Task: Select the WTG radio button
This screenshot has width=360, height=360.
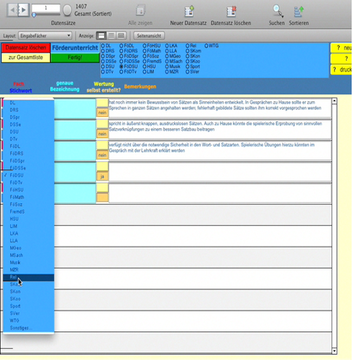Action: pyautogui.click(x=206, y=46)
